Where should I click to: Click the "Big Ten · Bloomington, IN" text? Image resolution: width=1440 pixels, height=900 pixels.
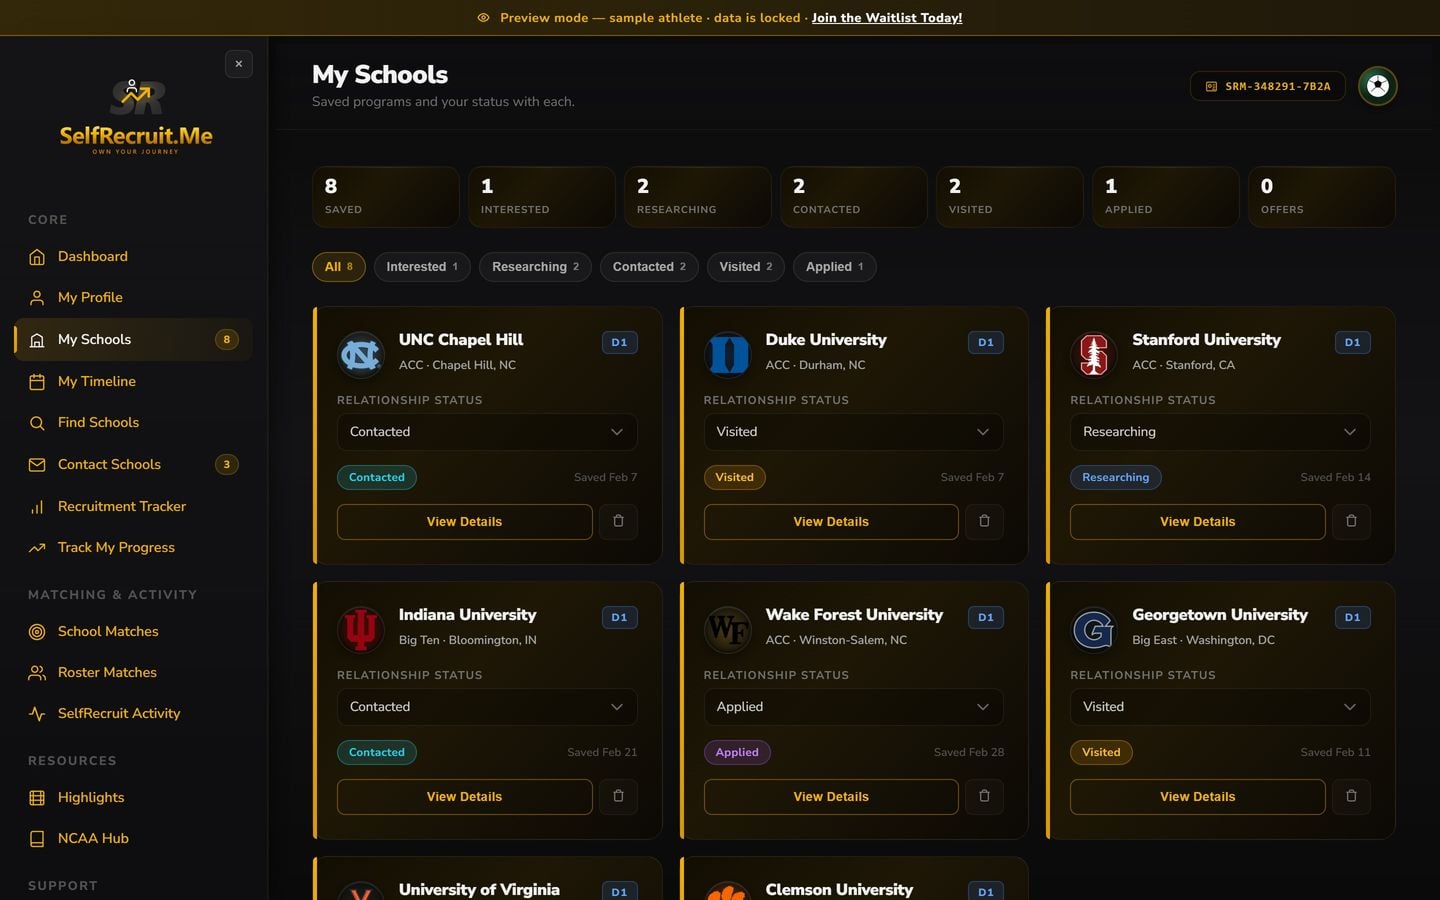coord(467,640)
